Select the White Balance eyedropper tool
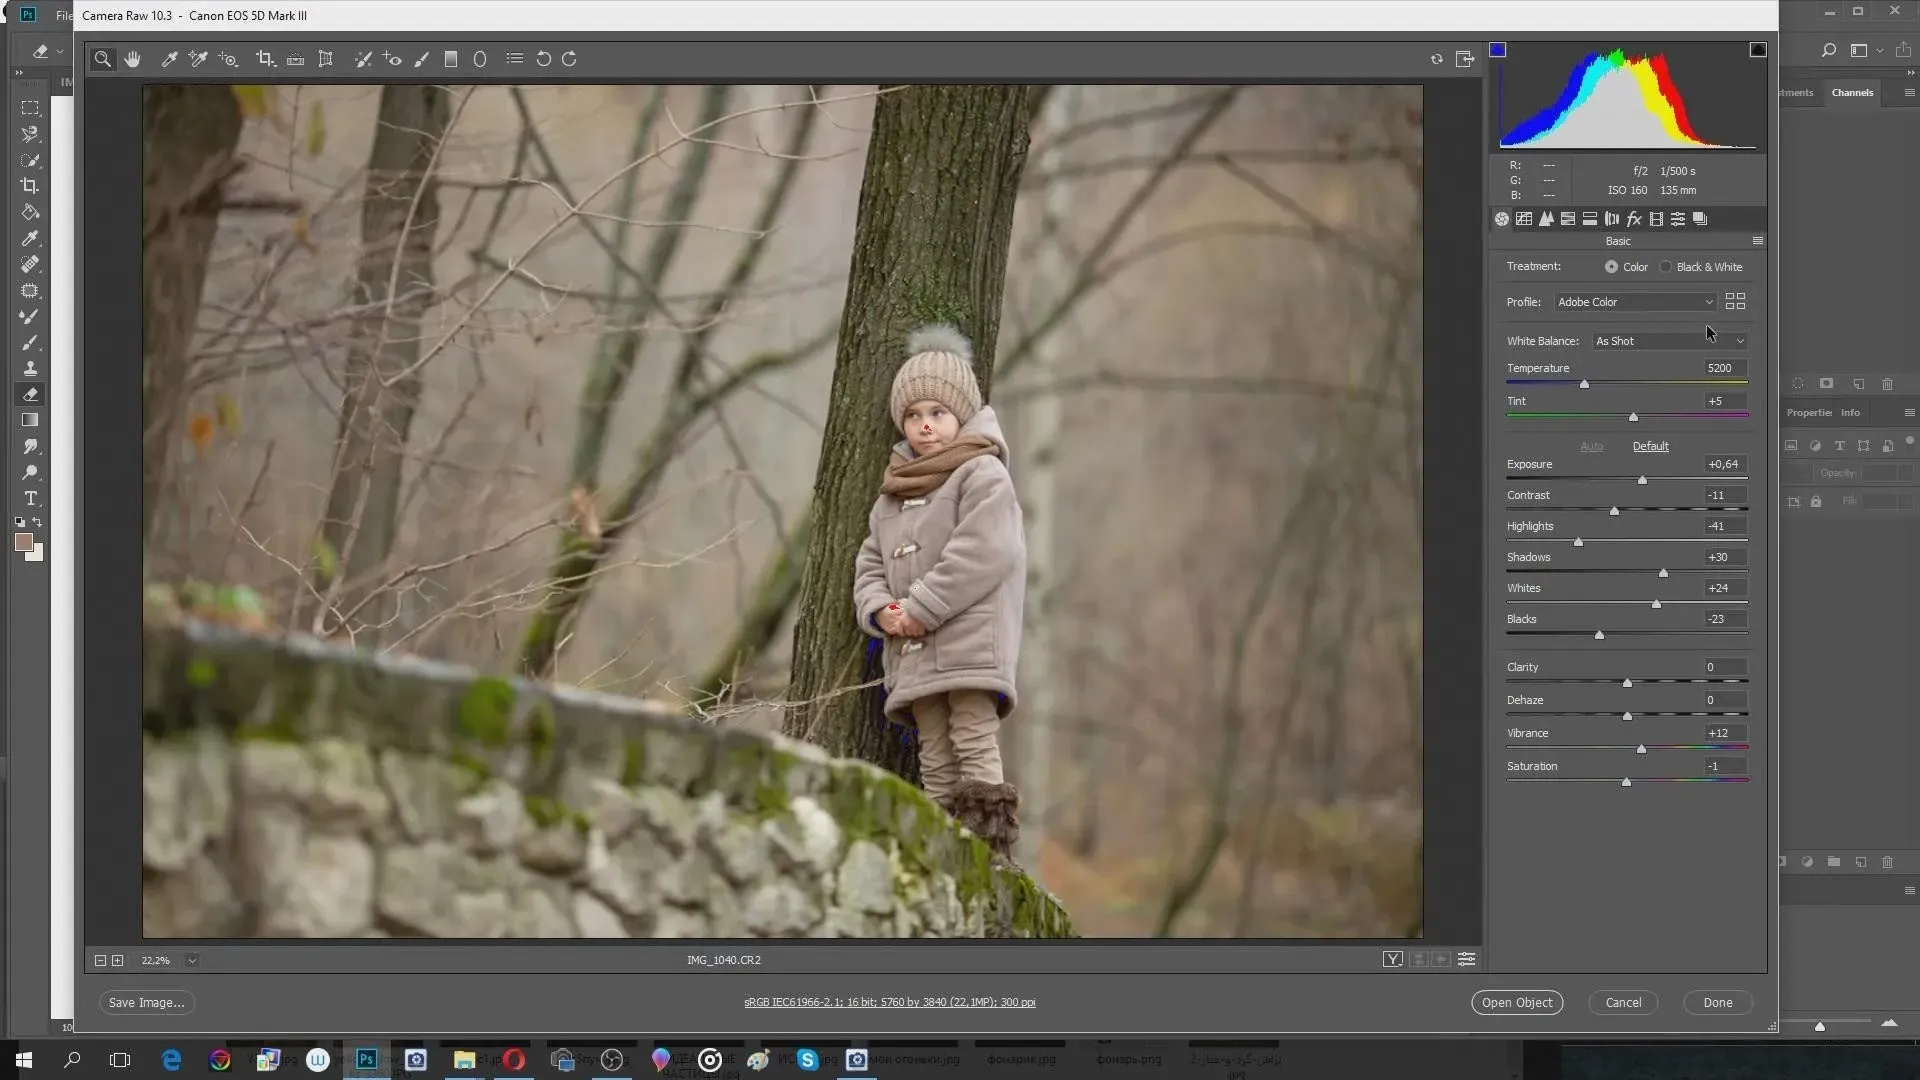Screen dimensions: 1920x1080 (170, 59)
